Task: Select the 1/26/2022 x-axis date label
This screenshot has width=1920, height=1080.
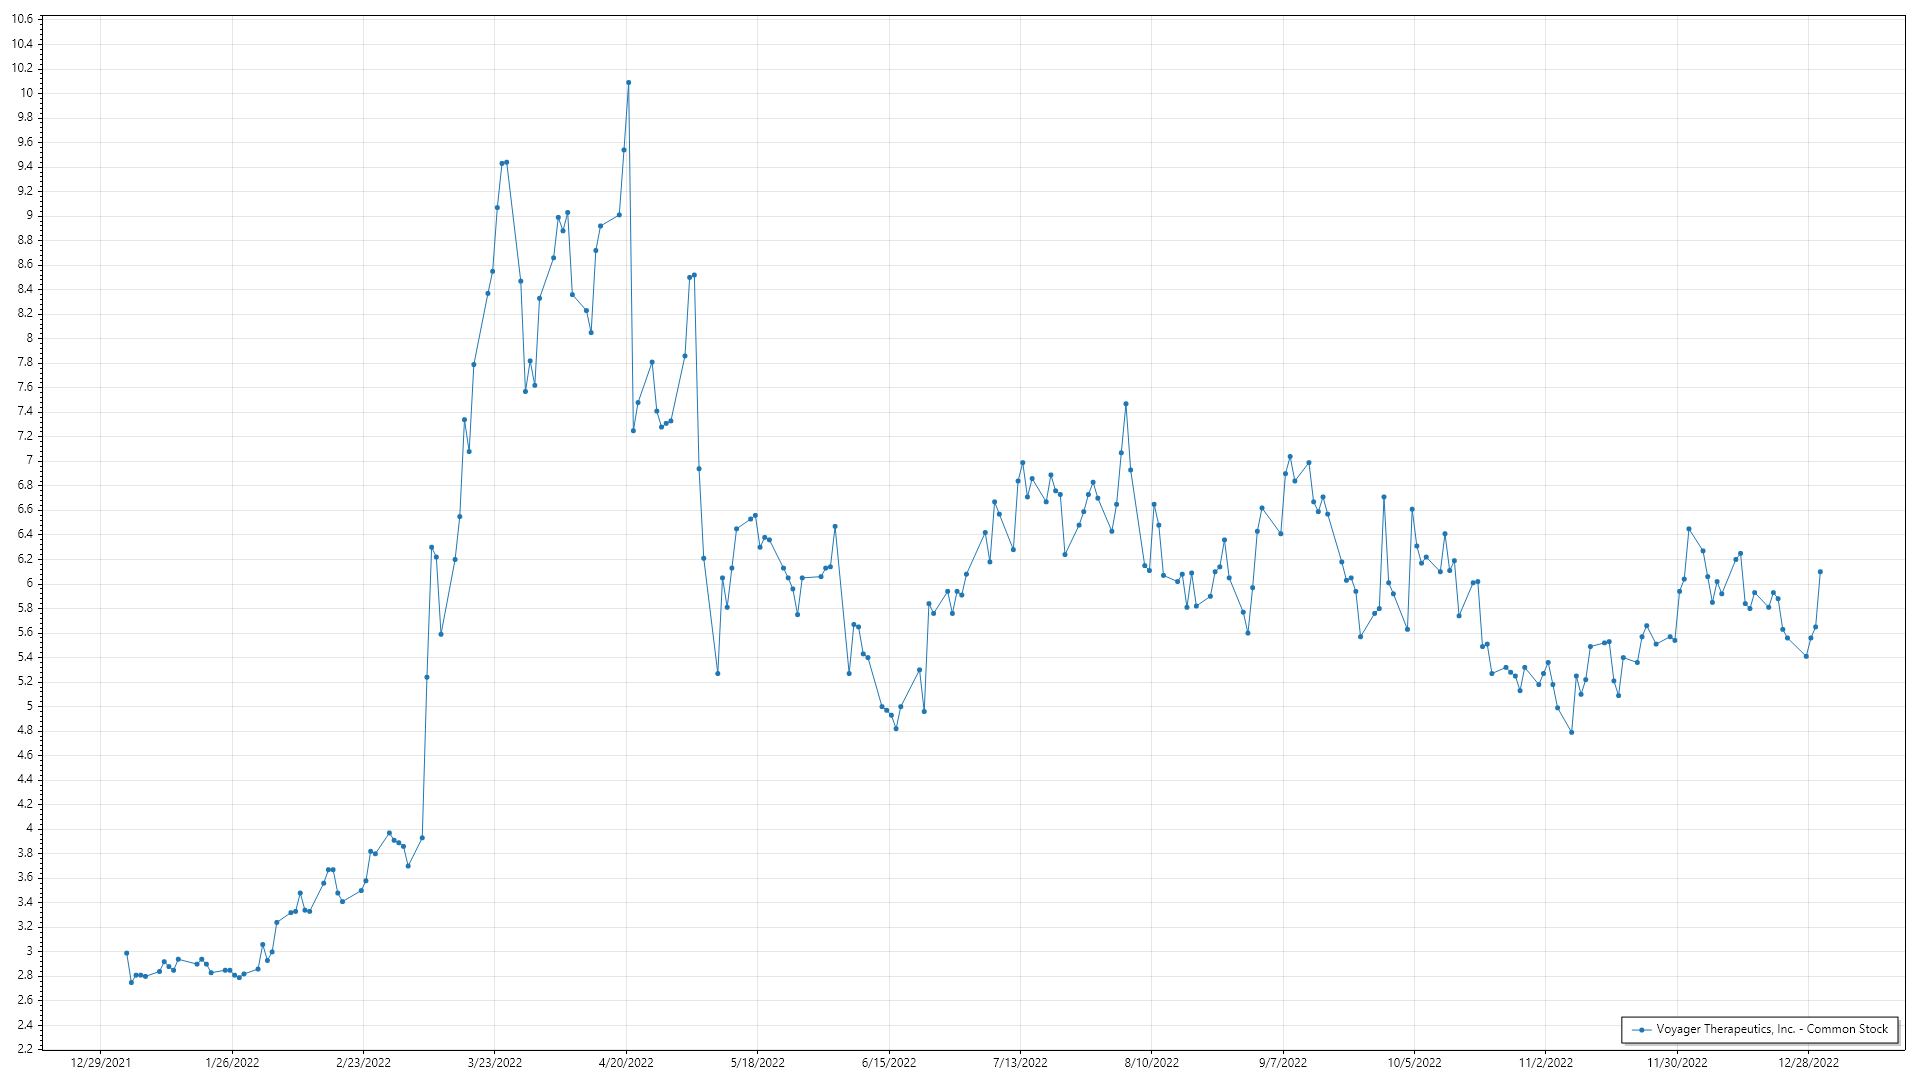Action: pyautogui.click(x=232, y=1063)
